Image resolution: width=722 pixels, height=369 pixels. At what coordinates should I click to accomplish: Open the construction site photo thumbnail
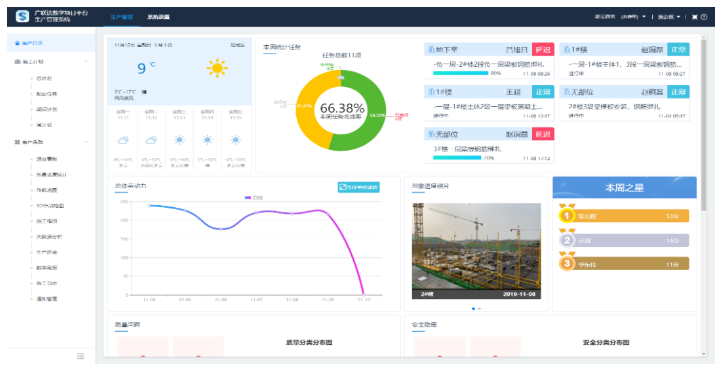(x=476, y=251)
